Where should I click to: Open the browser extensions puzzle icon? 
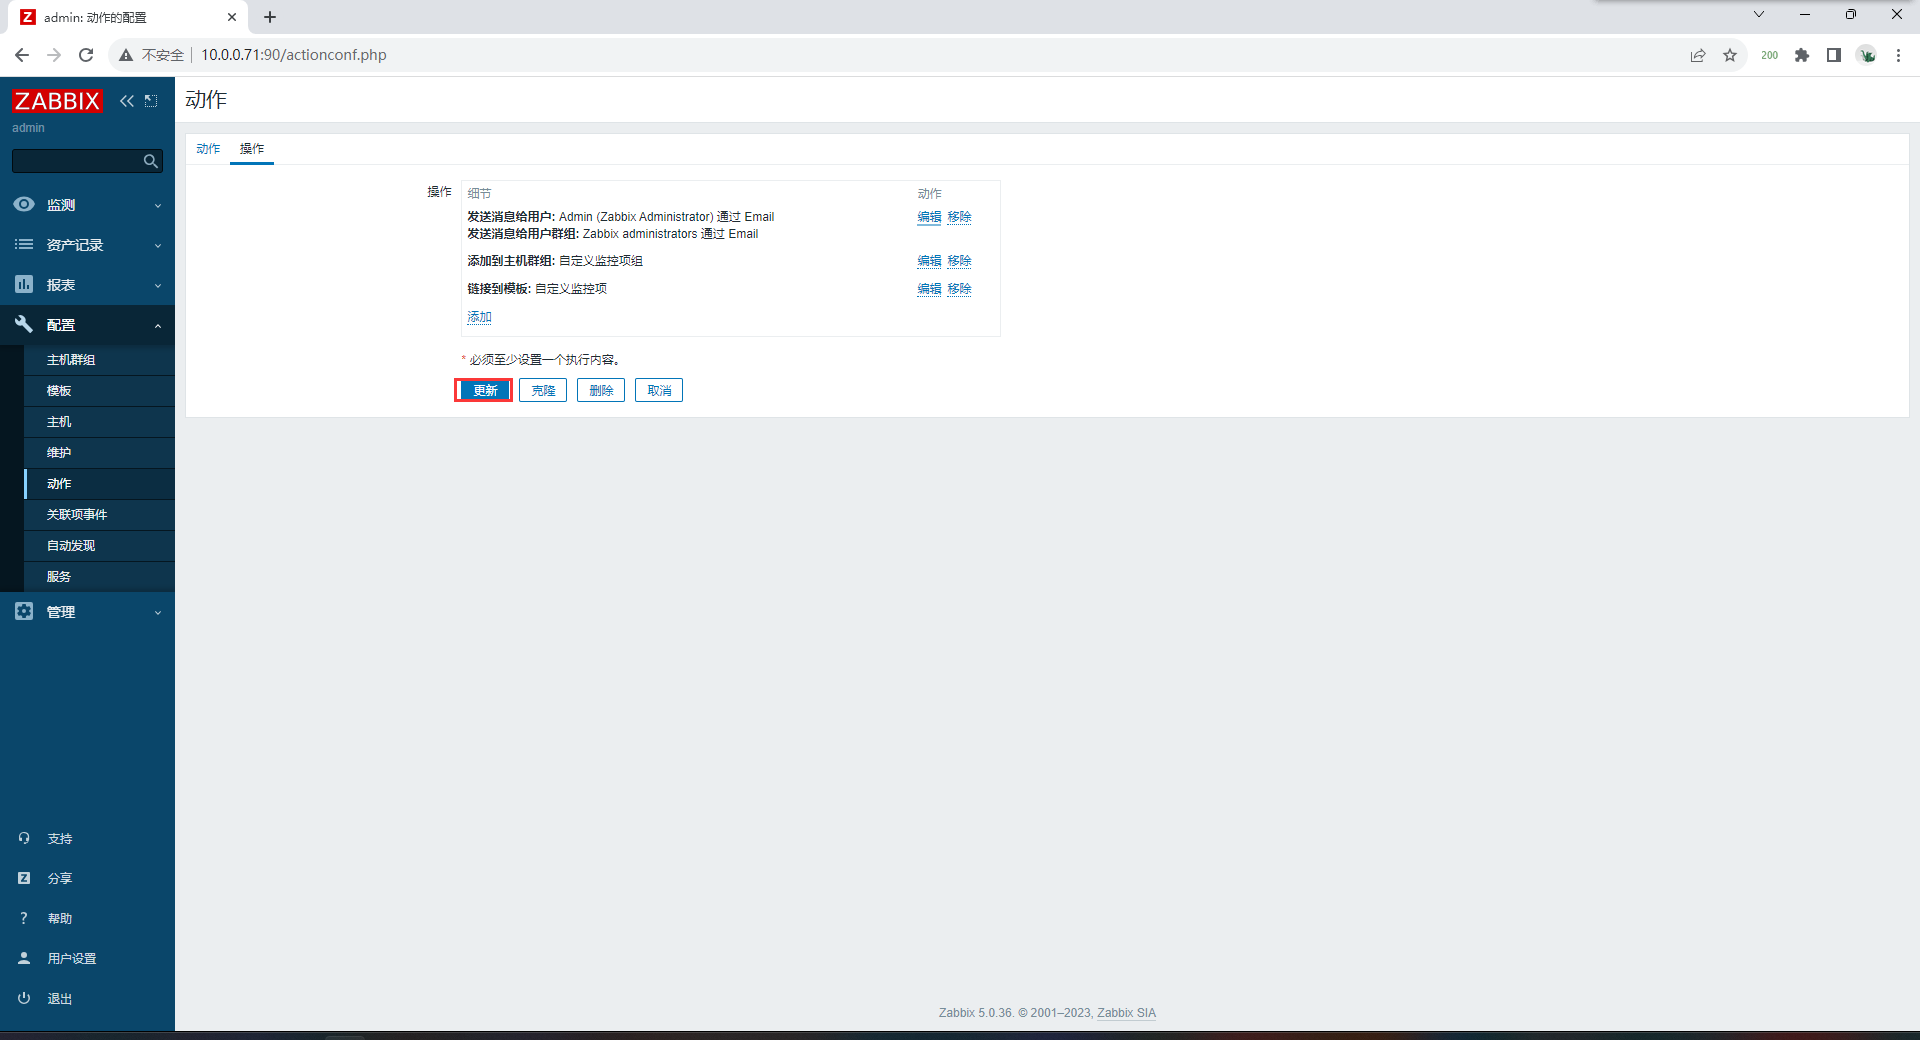[1802, 55]
